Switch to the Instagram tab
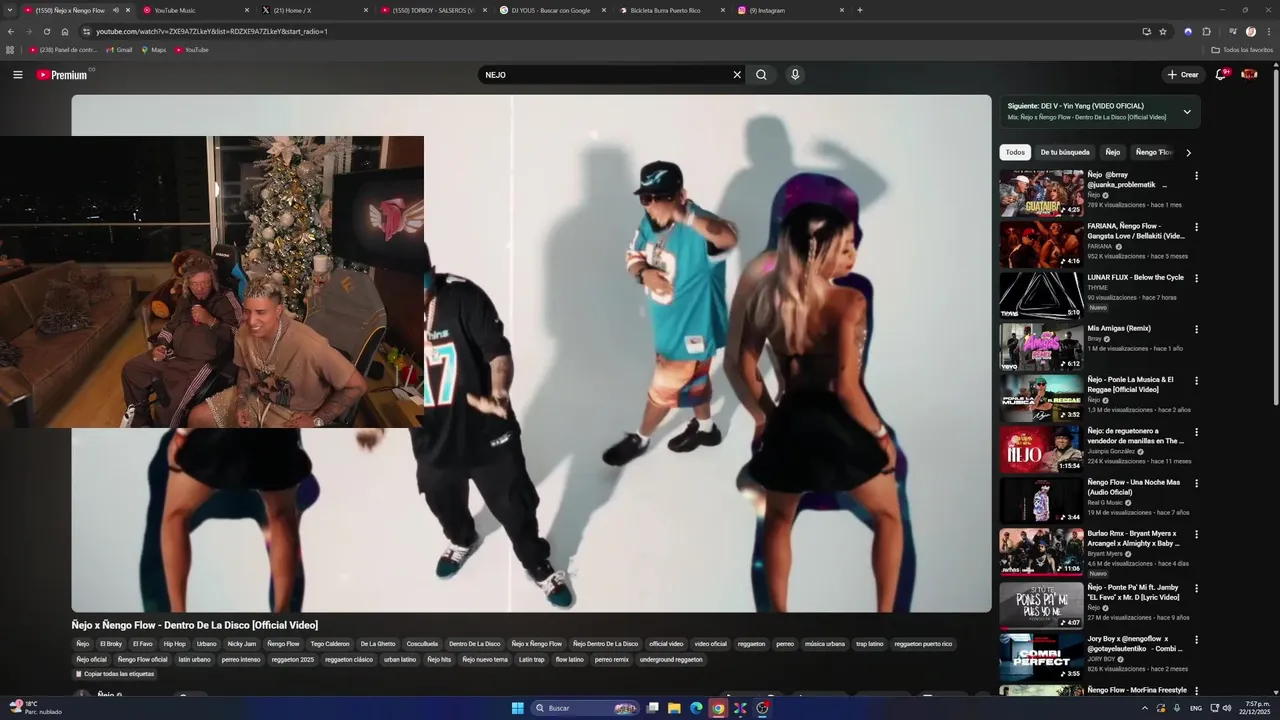 point(790,10)
